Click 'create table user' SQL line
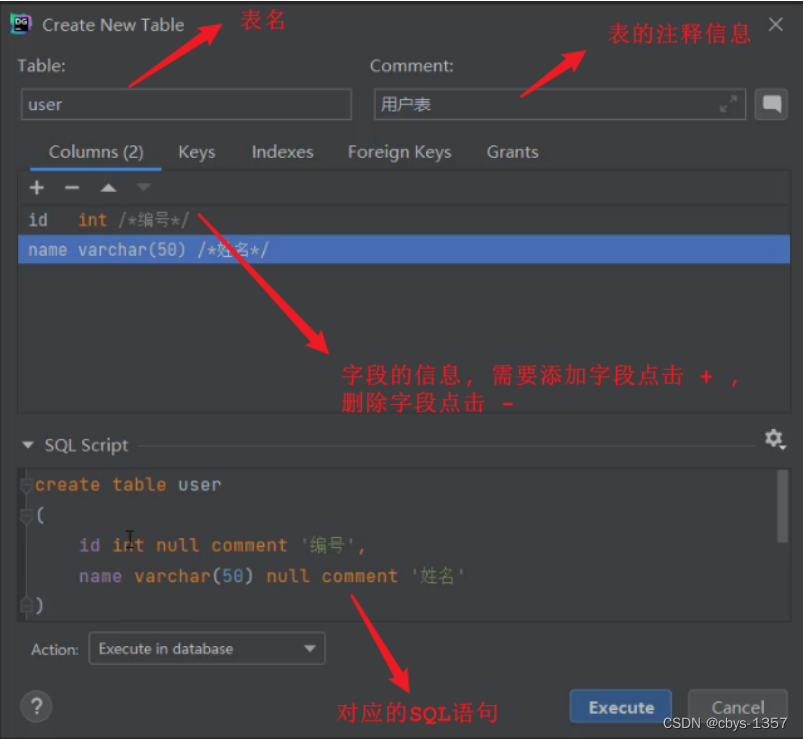 pos(128,484)
